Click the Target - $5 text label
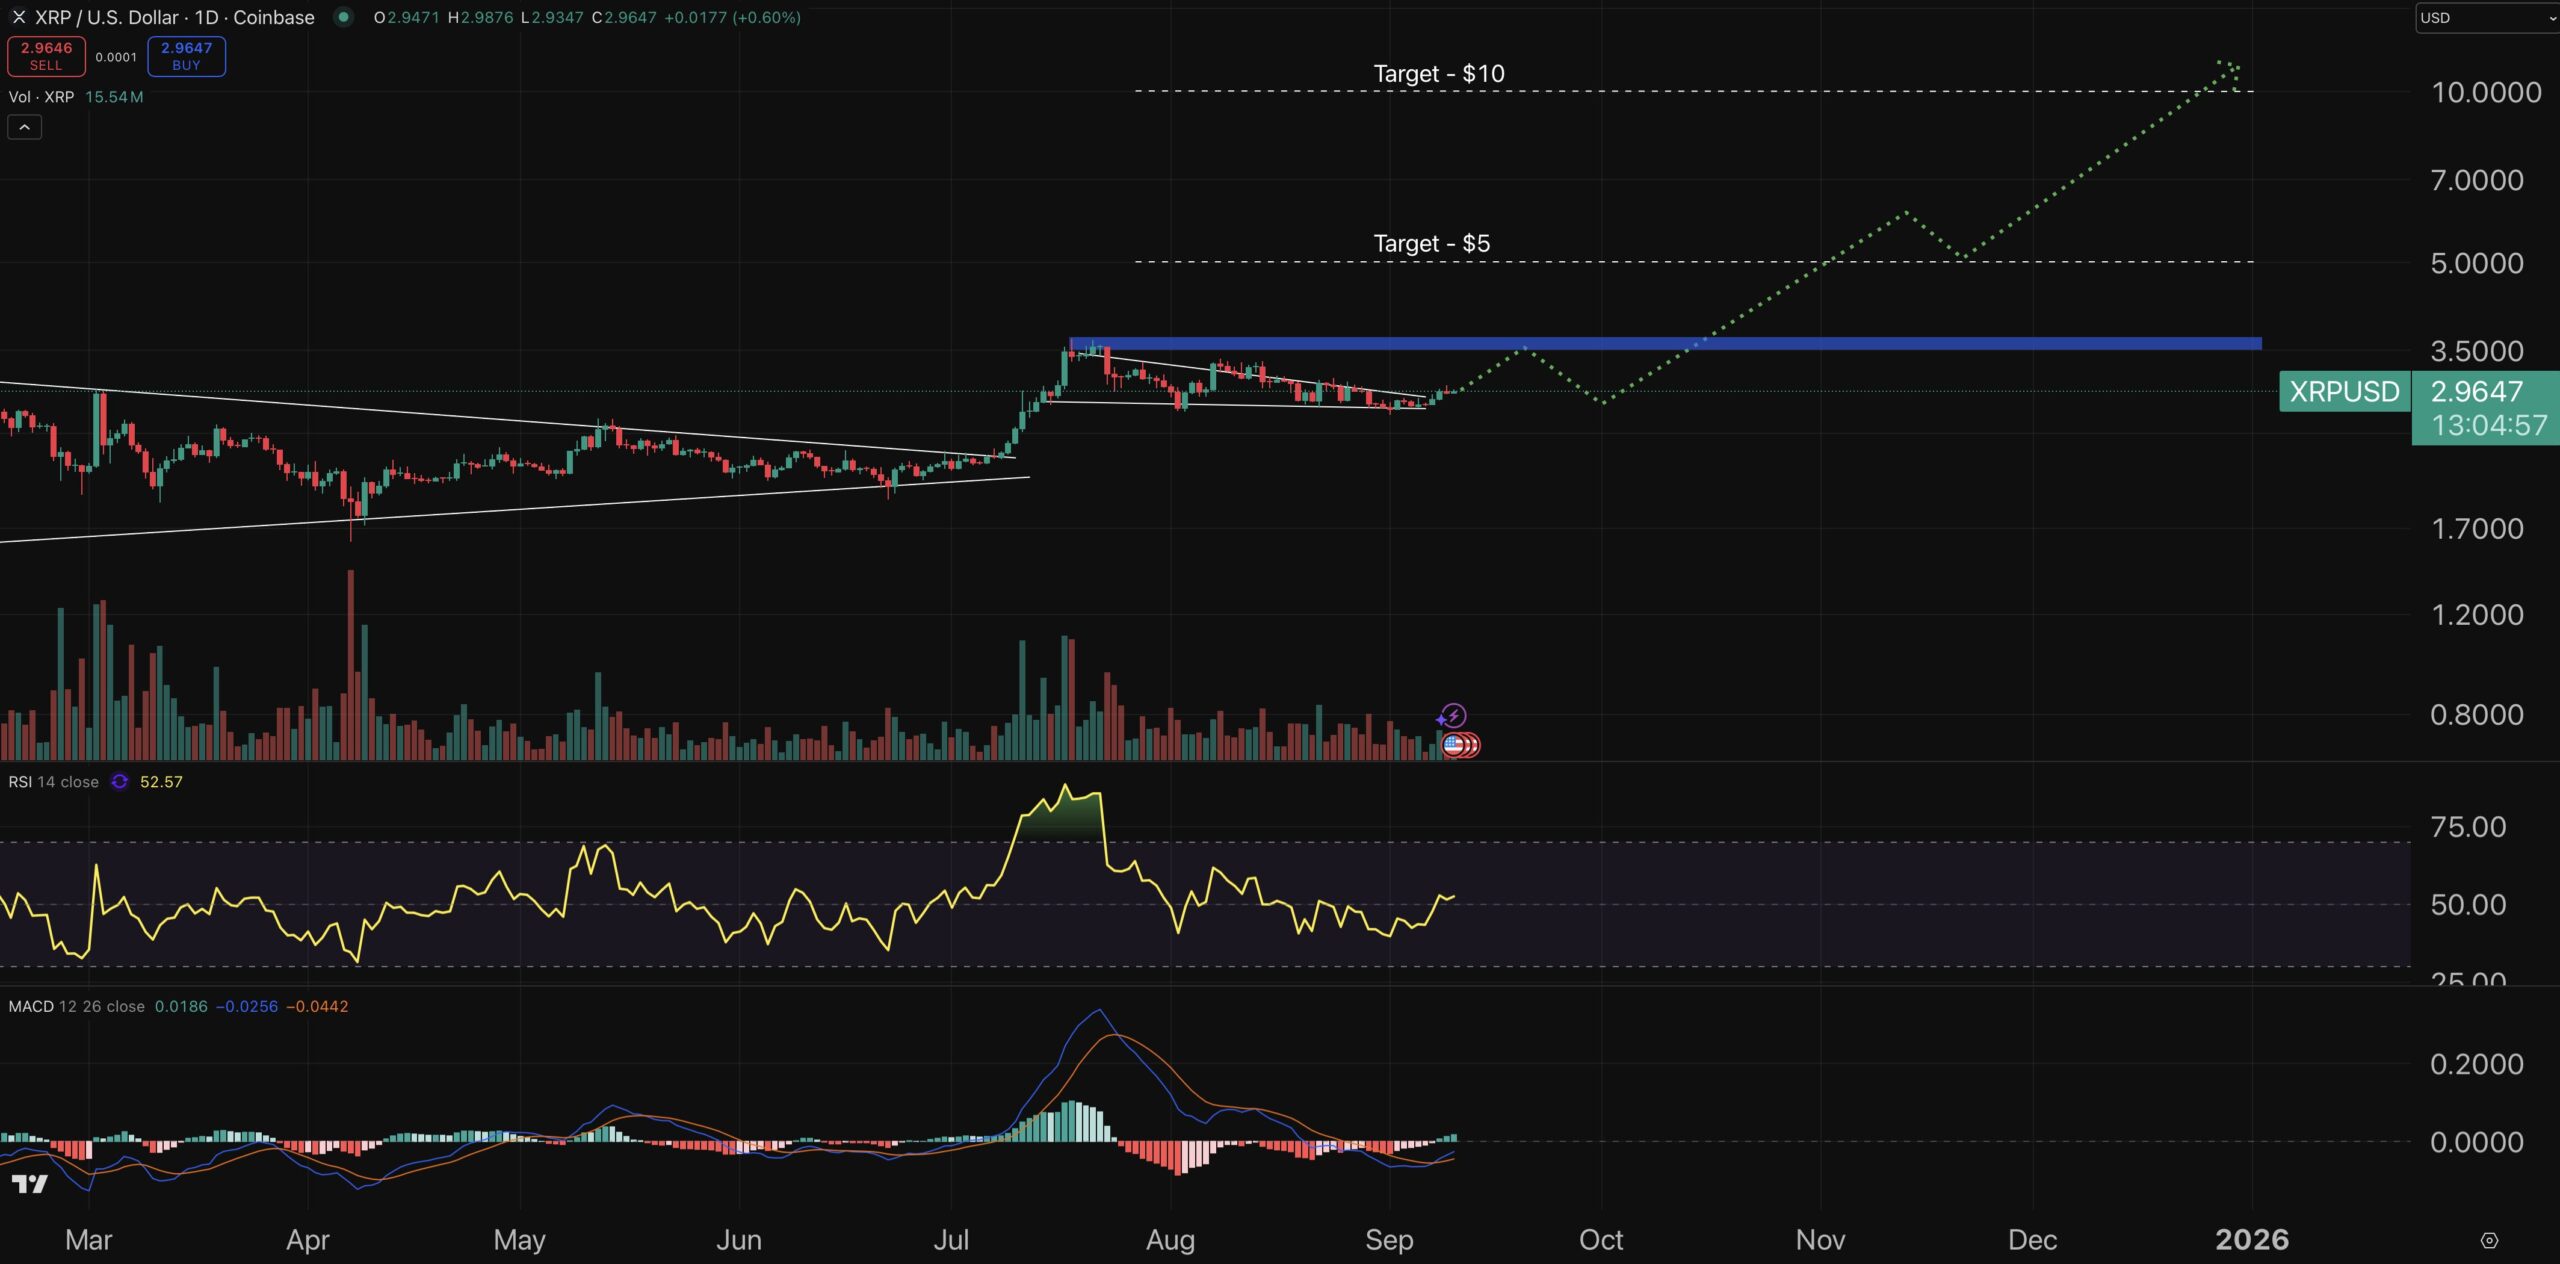The image size is (2560, 1264). [1431, 244]
